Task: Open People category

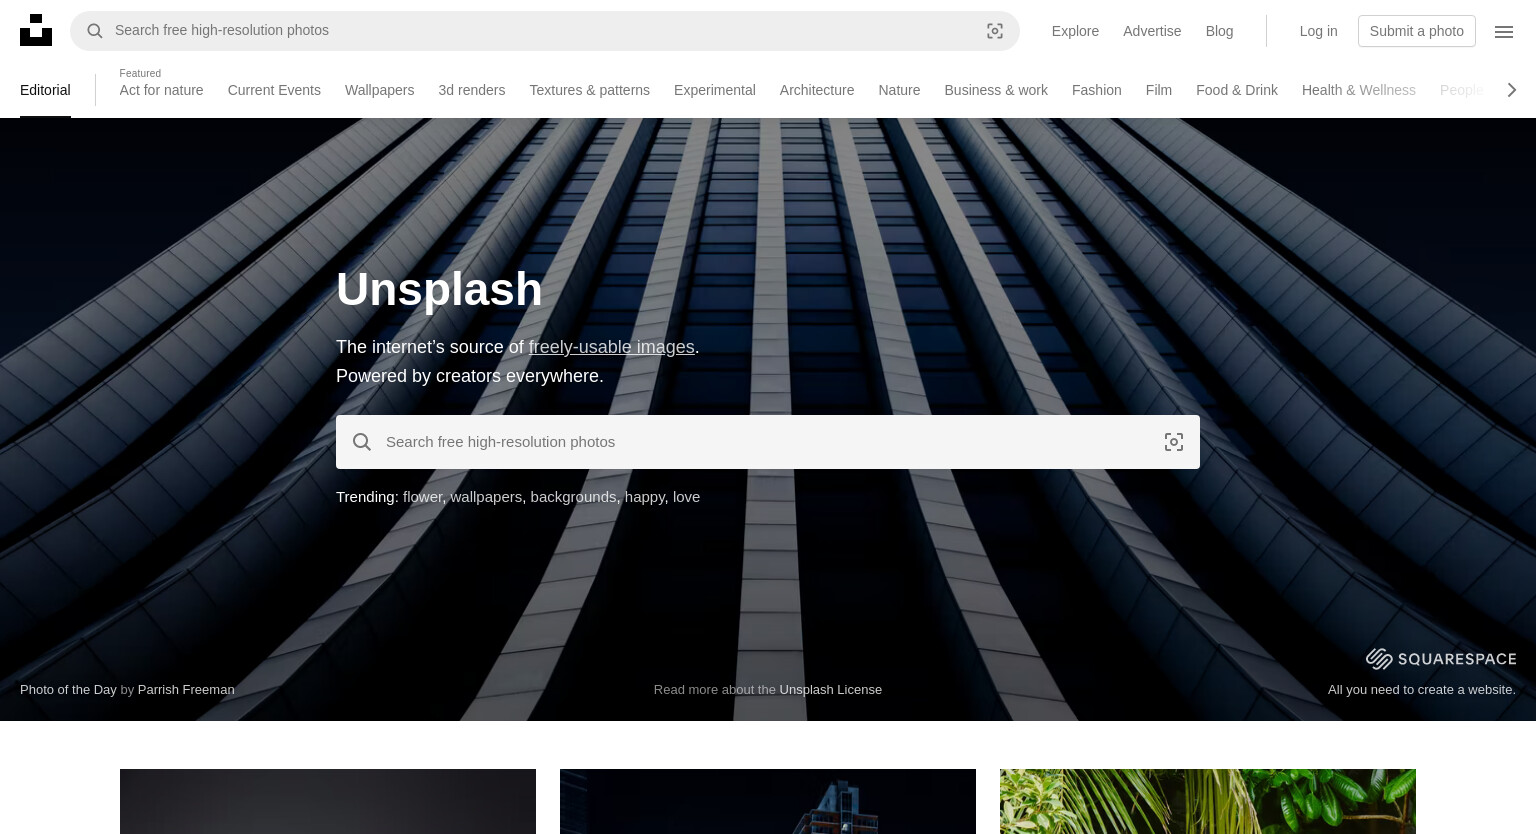Action: 1462,90
